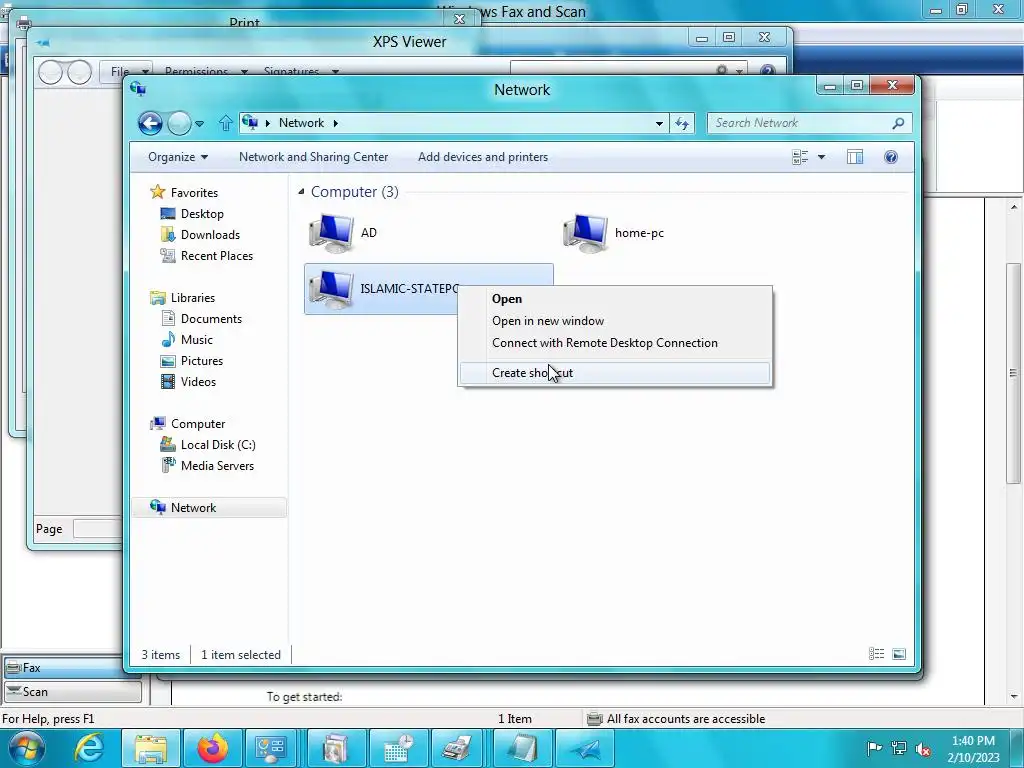Viewport: 1024px width, 768px height.
Task: Open Permissions menu in XPS Viewer
Action: click(205, 71)
